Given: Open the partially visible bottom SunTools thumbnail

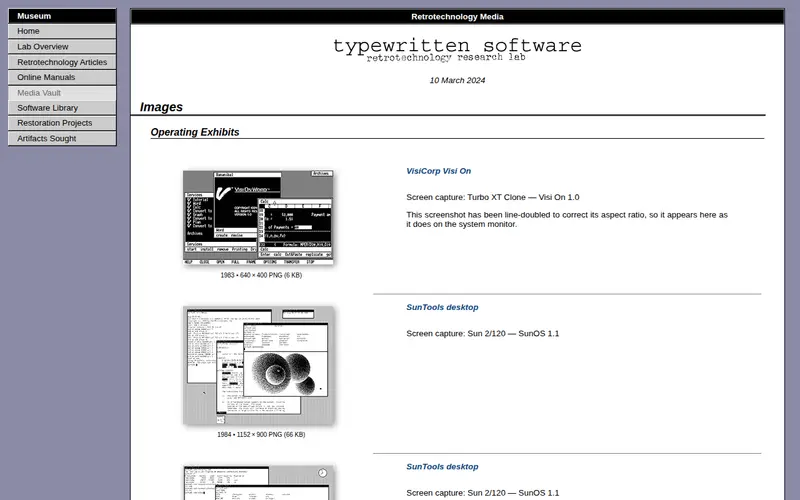Looking at the screenshot, I should [x=258, y=482].
